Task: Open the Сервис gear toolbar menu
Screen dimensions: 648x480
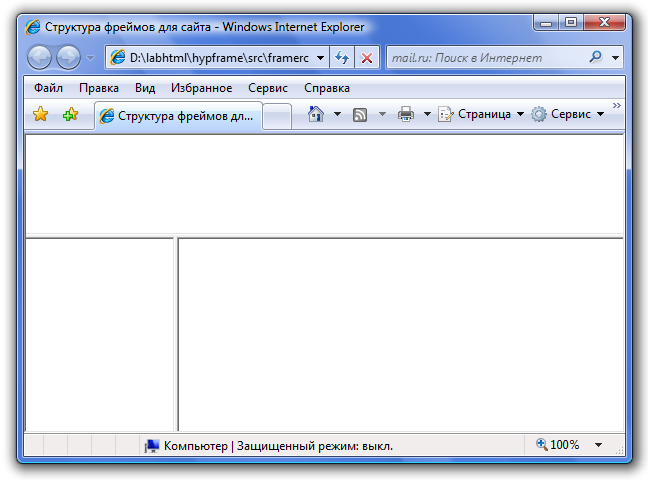Action: point(568,114)
